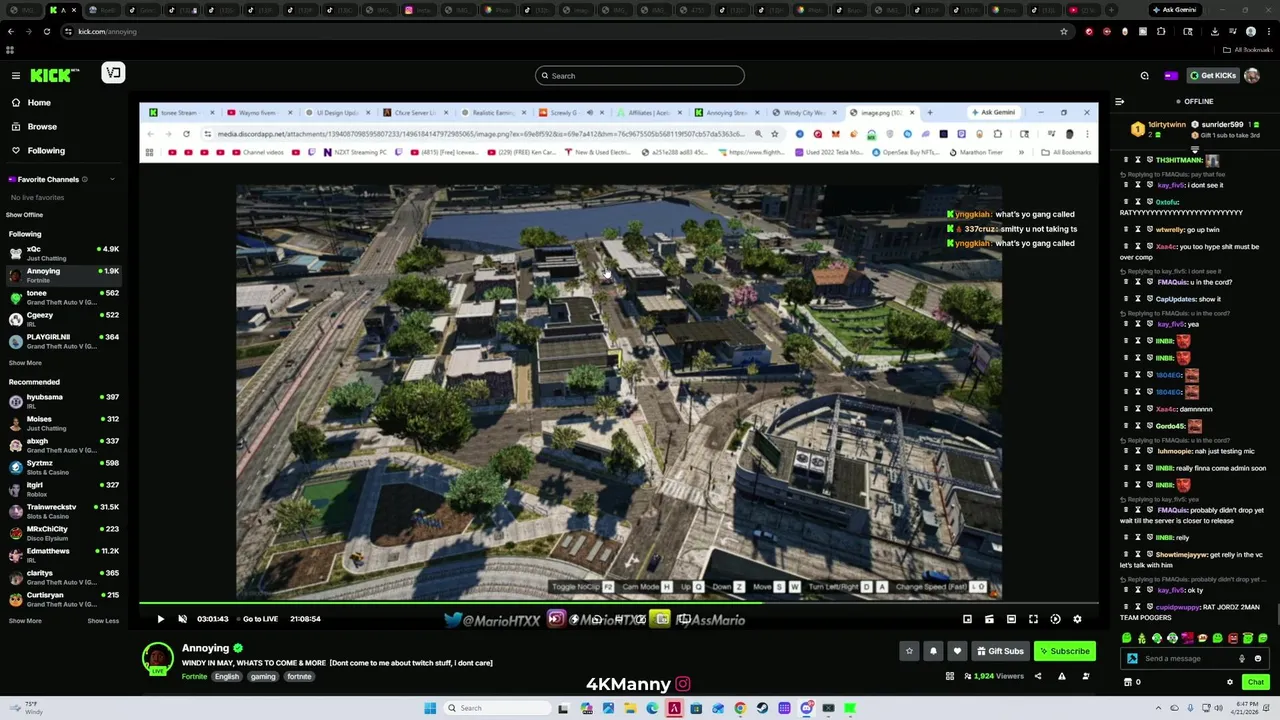The image size is (1280, 720).
Task: Unmute the stream volume
Action: click(182, 619)
